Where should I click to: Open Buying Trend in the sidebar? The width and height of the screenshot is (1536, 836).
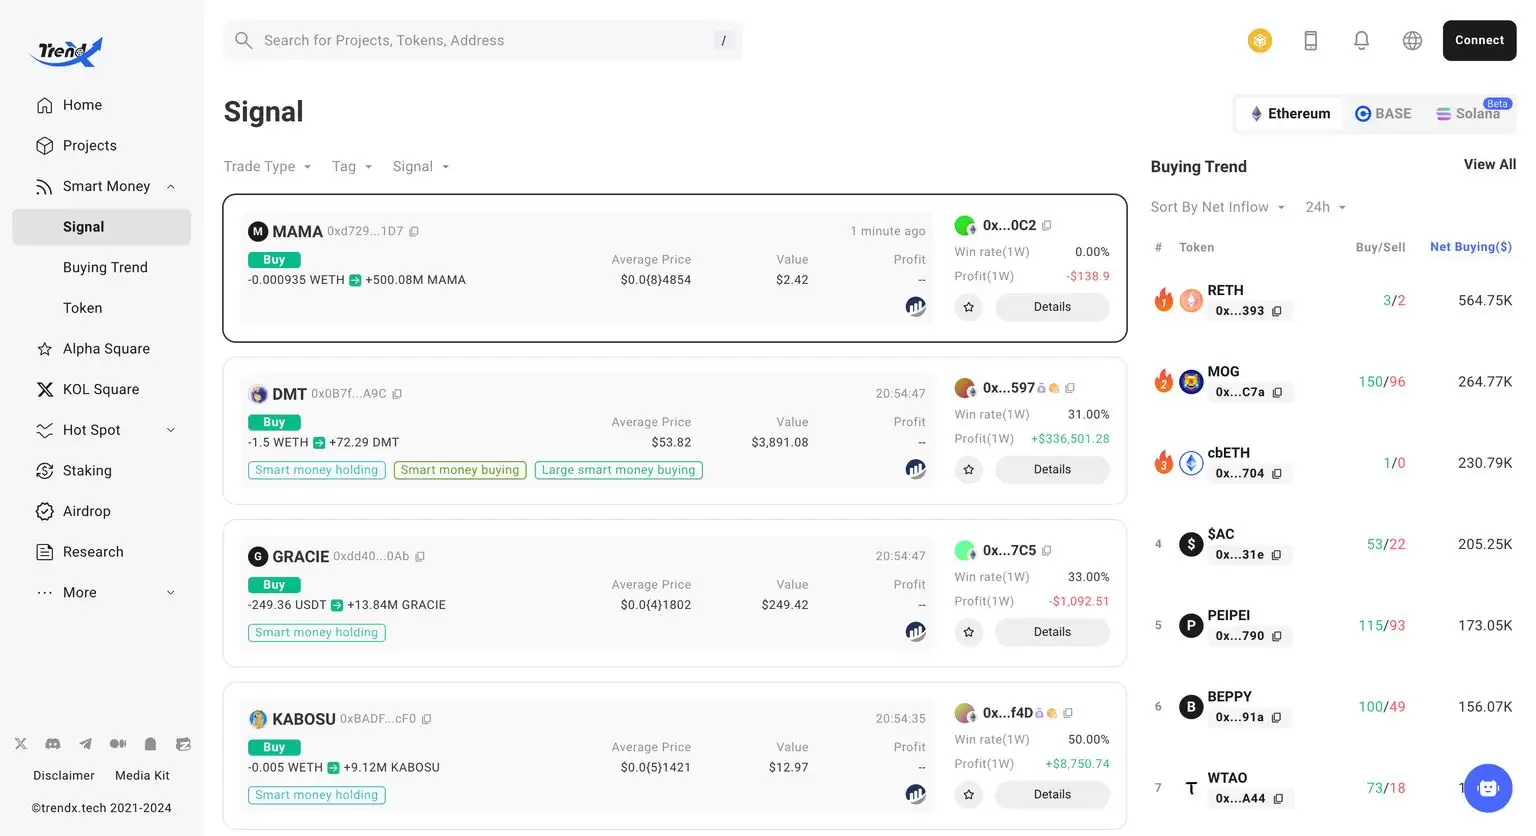105,267
